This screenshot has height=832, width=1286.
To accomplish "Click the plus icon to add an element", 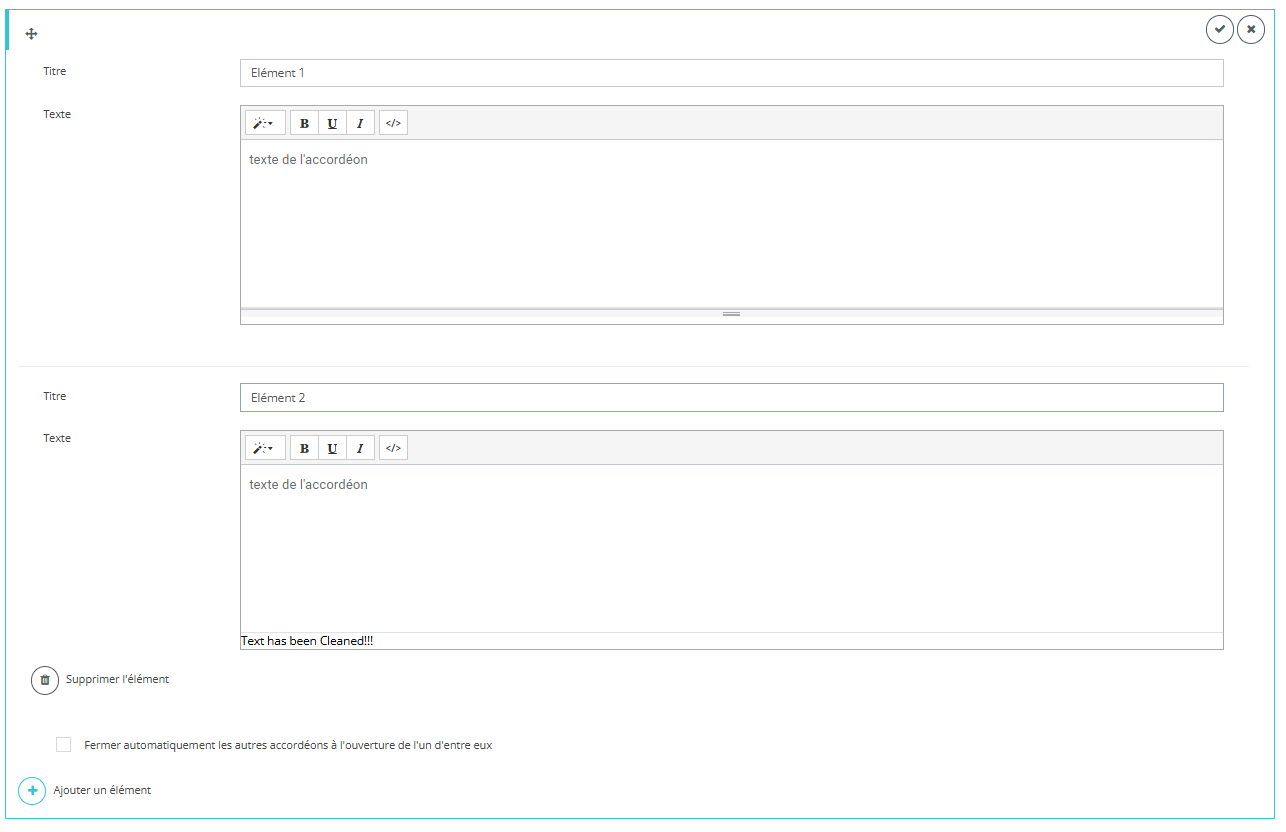I will 32,791.
